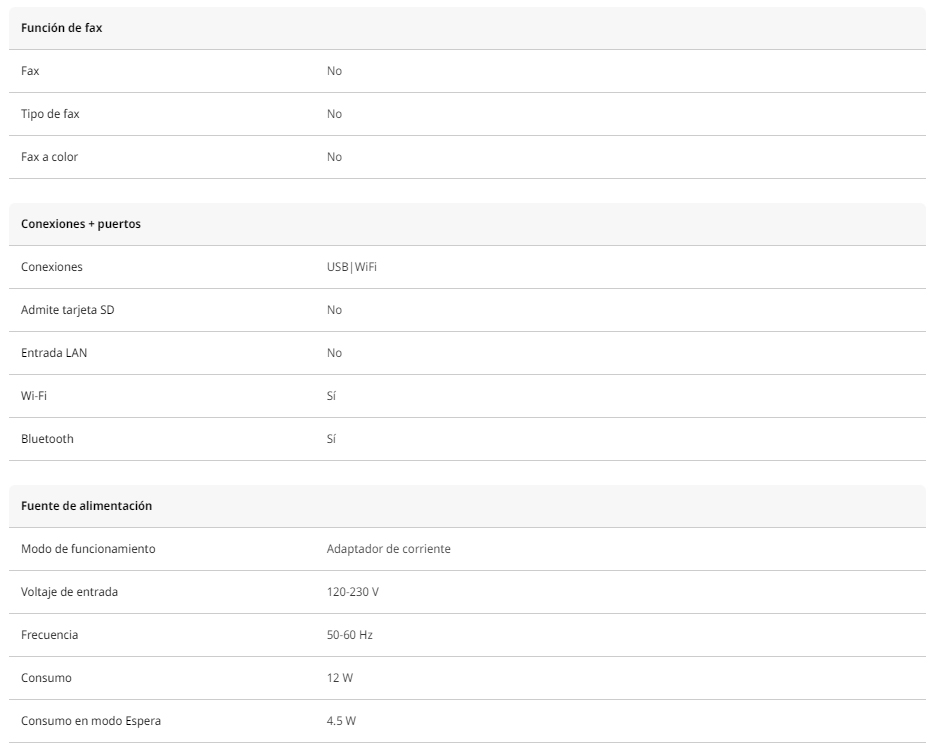
Task: Click the Wi-Fi row label
Action: [x=34, y=396]
